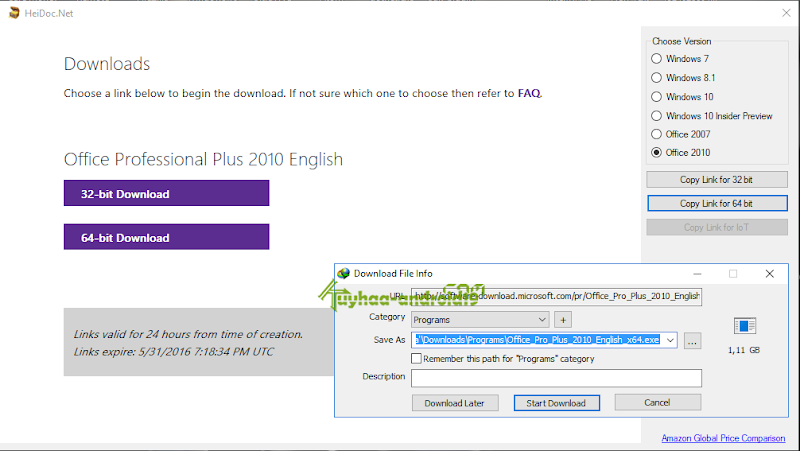Click Copy Link for 32 bit
Image resolution: width=800 pixels, height=451 pixels.
point(717,180)
